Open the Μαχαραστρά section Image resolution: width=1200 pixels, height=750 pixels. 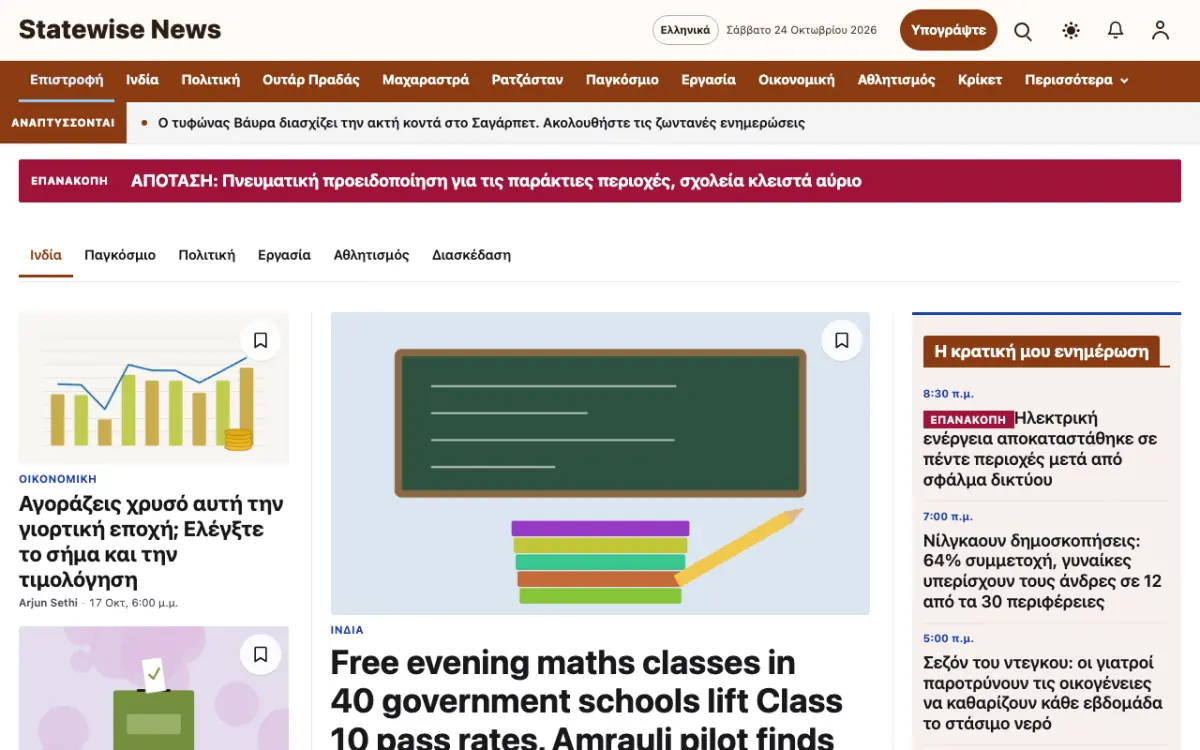click(426, 80)
